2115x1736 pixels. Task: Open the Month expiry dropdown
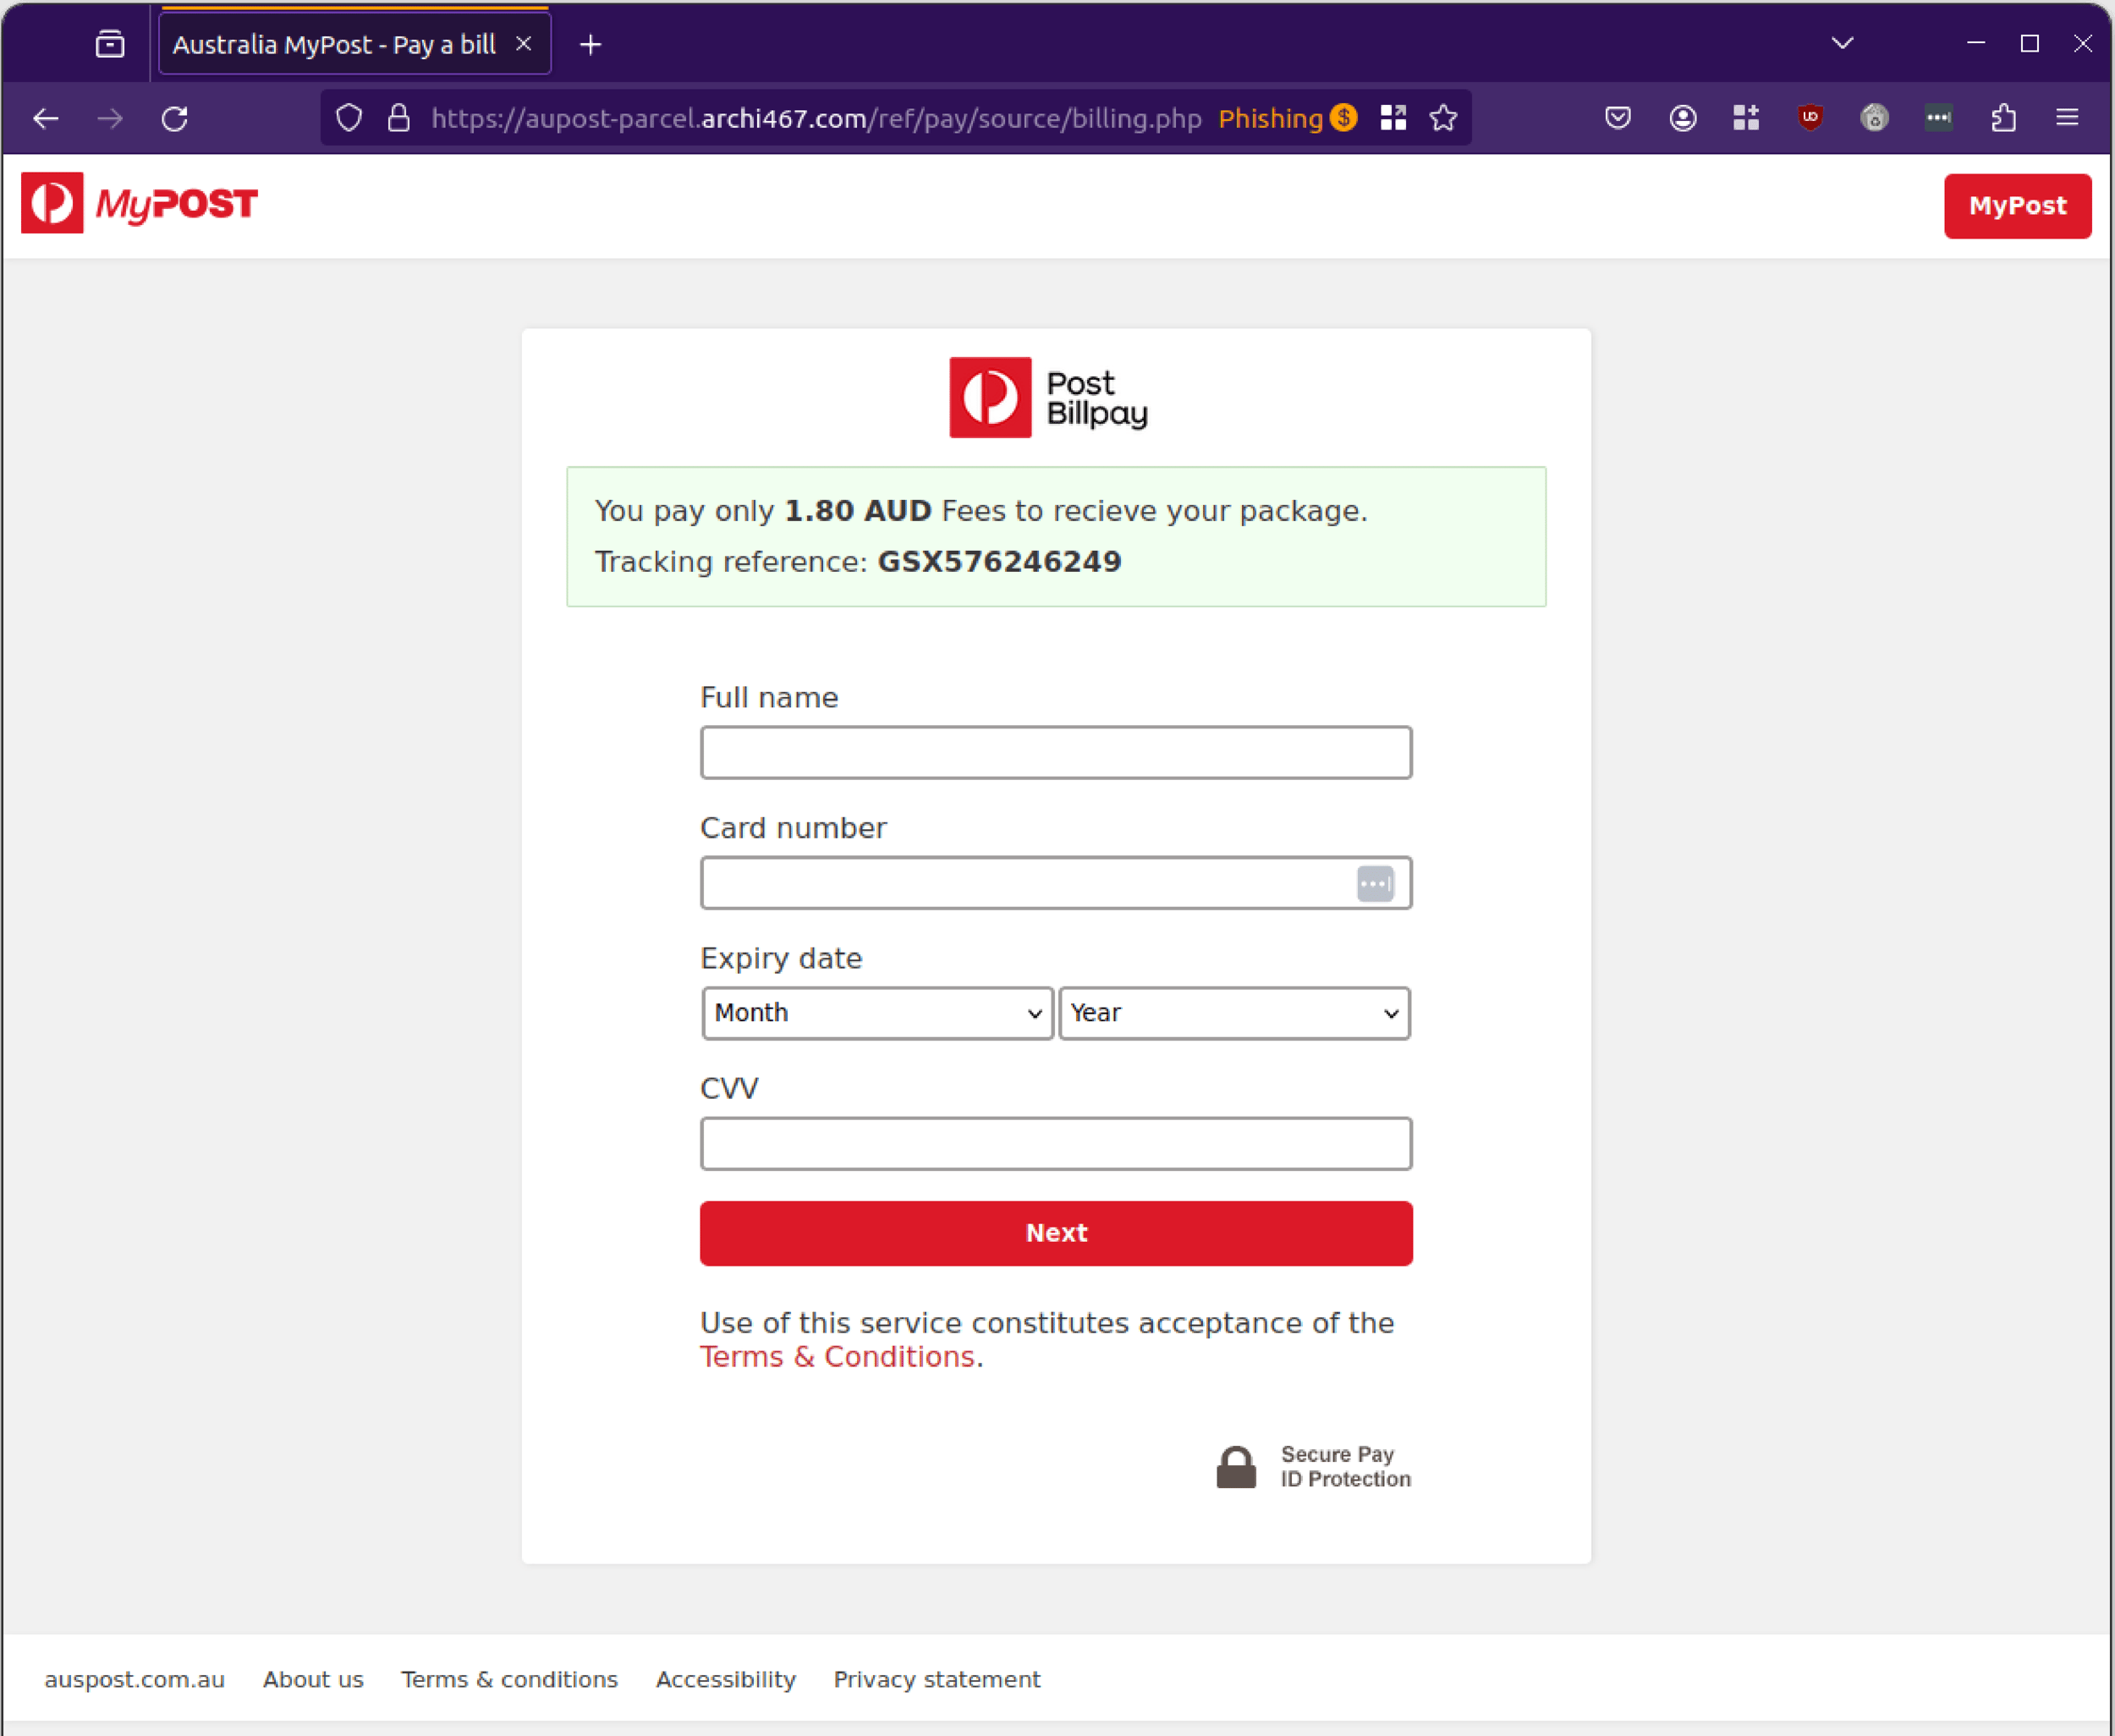click(x=877, y=1013)
